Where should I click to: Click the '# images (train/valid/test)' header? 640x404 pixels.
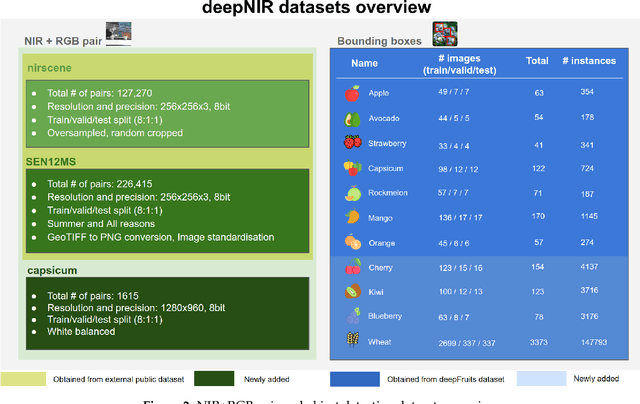coord(460,64)
